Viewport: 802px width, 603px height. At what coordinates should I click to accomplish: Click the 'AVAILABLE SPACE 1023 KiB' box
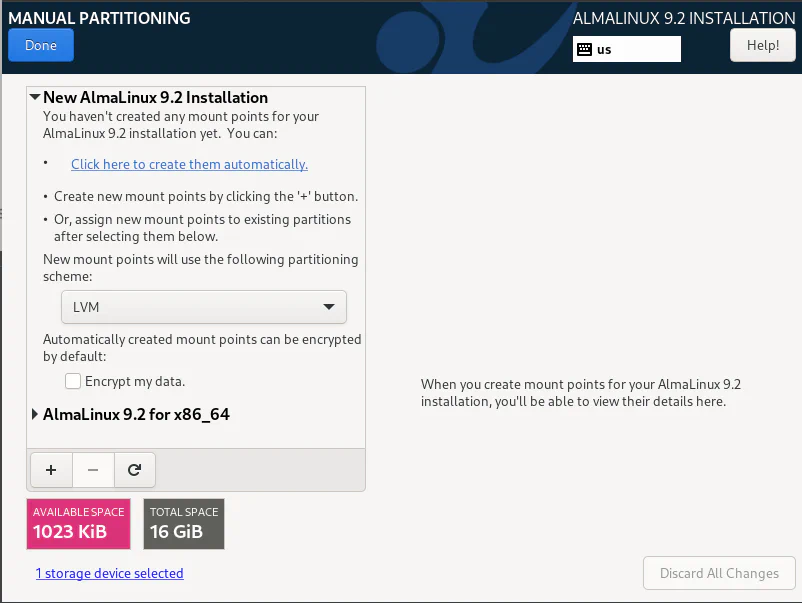pos(78,524)
